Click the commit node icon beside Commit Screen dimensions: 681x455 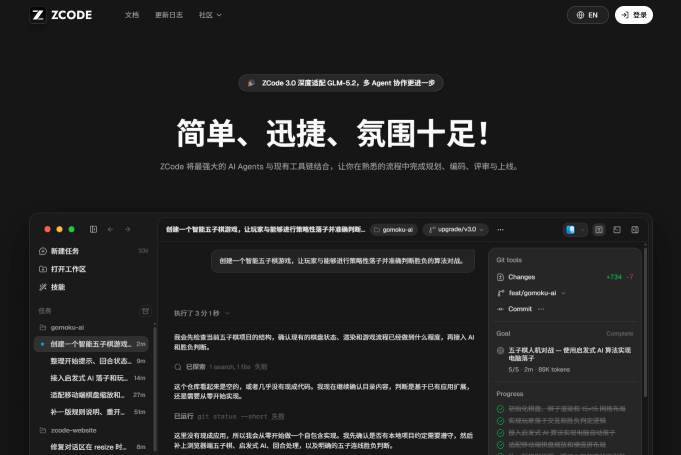[500, 309]
